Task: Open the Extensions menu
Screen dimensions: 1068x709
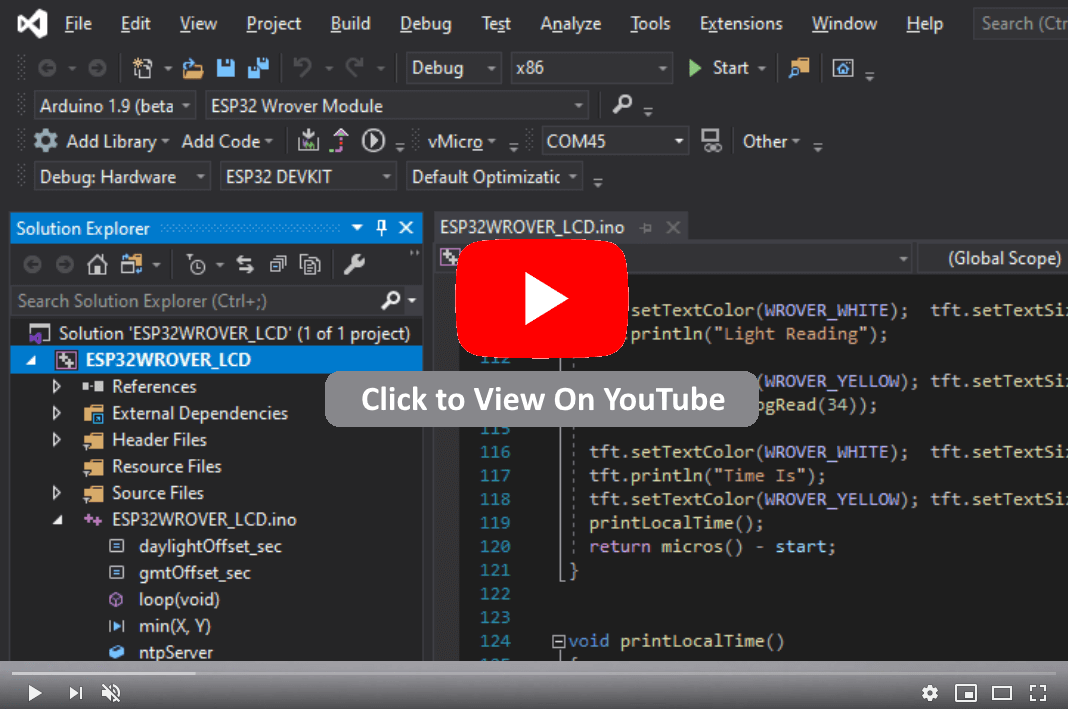Action: tap(741, 24)
